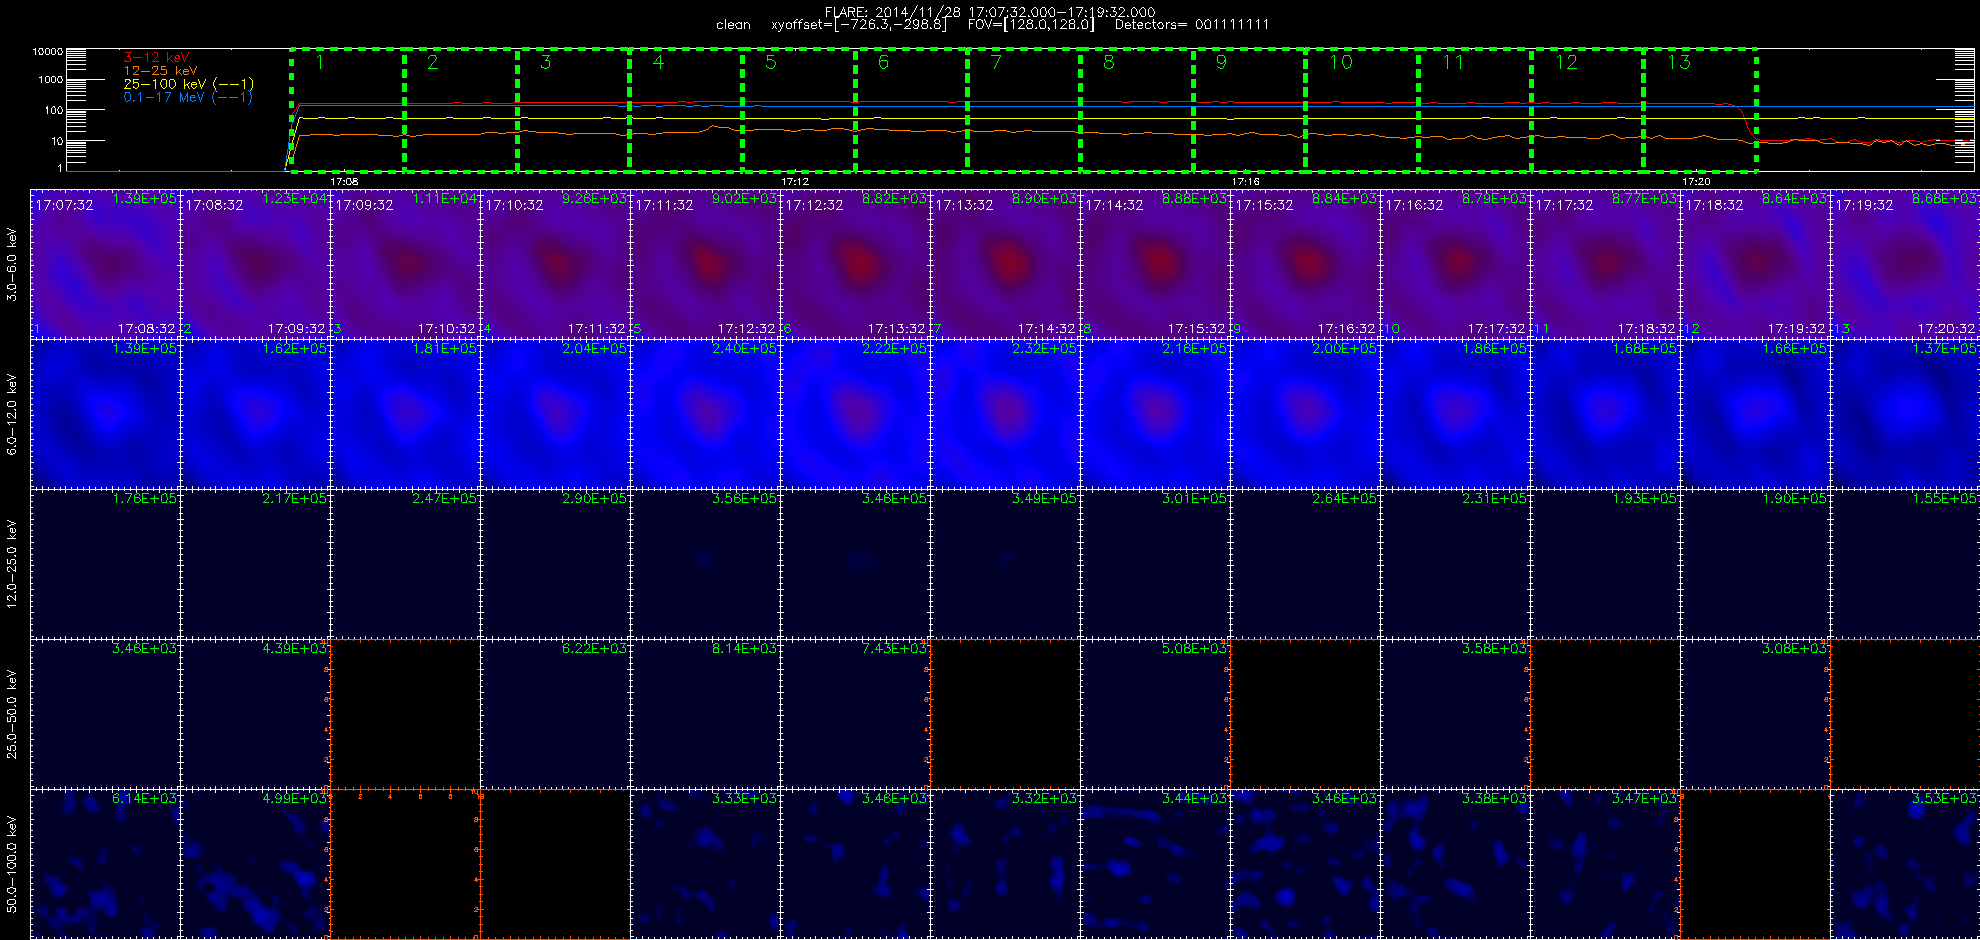Open the 6.0-12.0 keV image labeled 1.68E+05
This screenshot has width=1980, height=940.
pyautogui.click(x=1605, y=414)
